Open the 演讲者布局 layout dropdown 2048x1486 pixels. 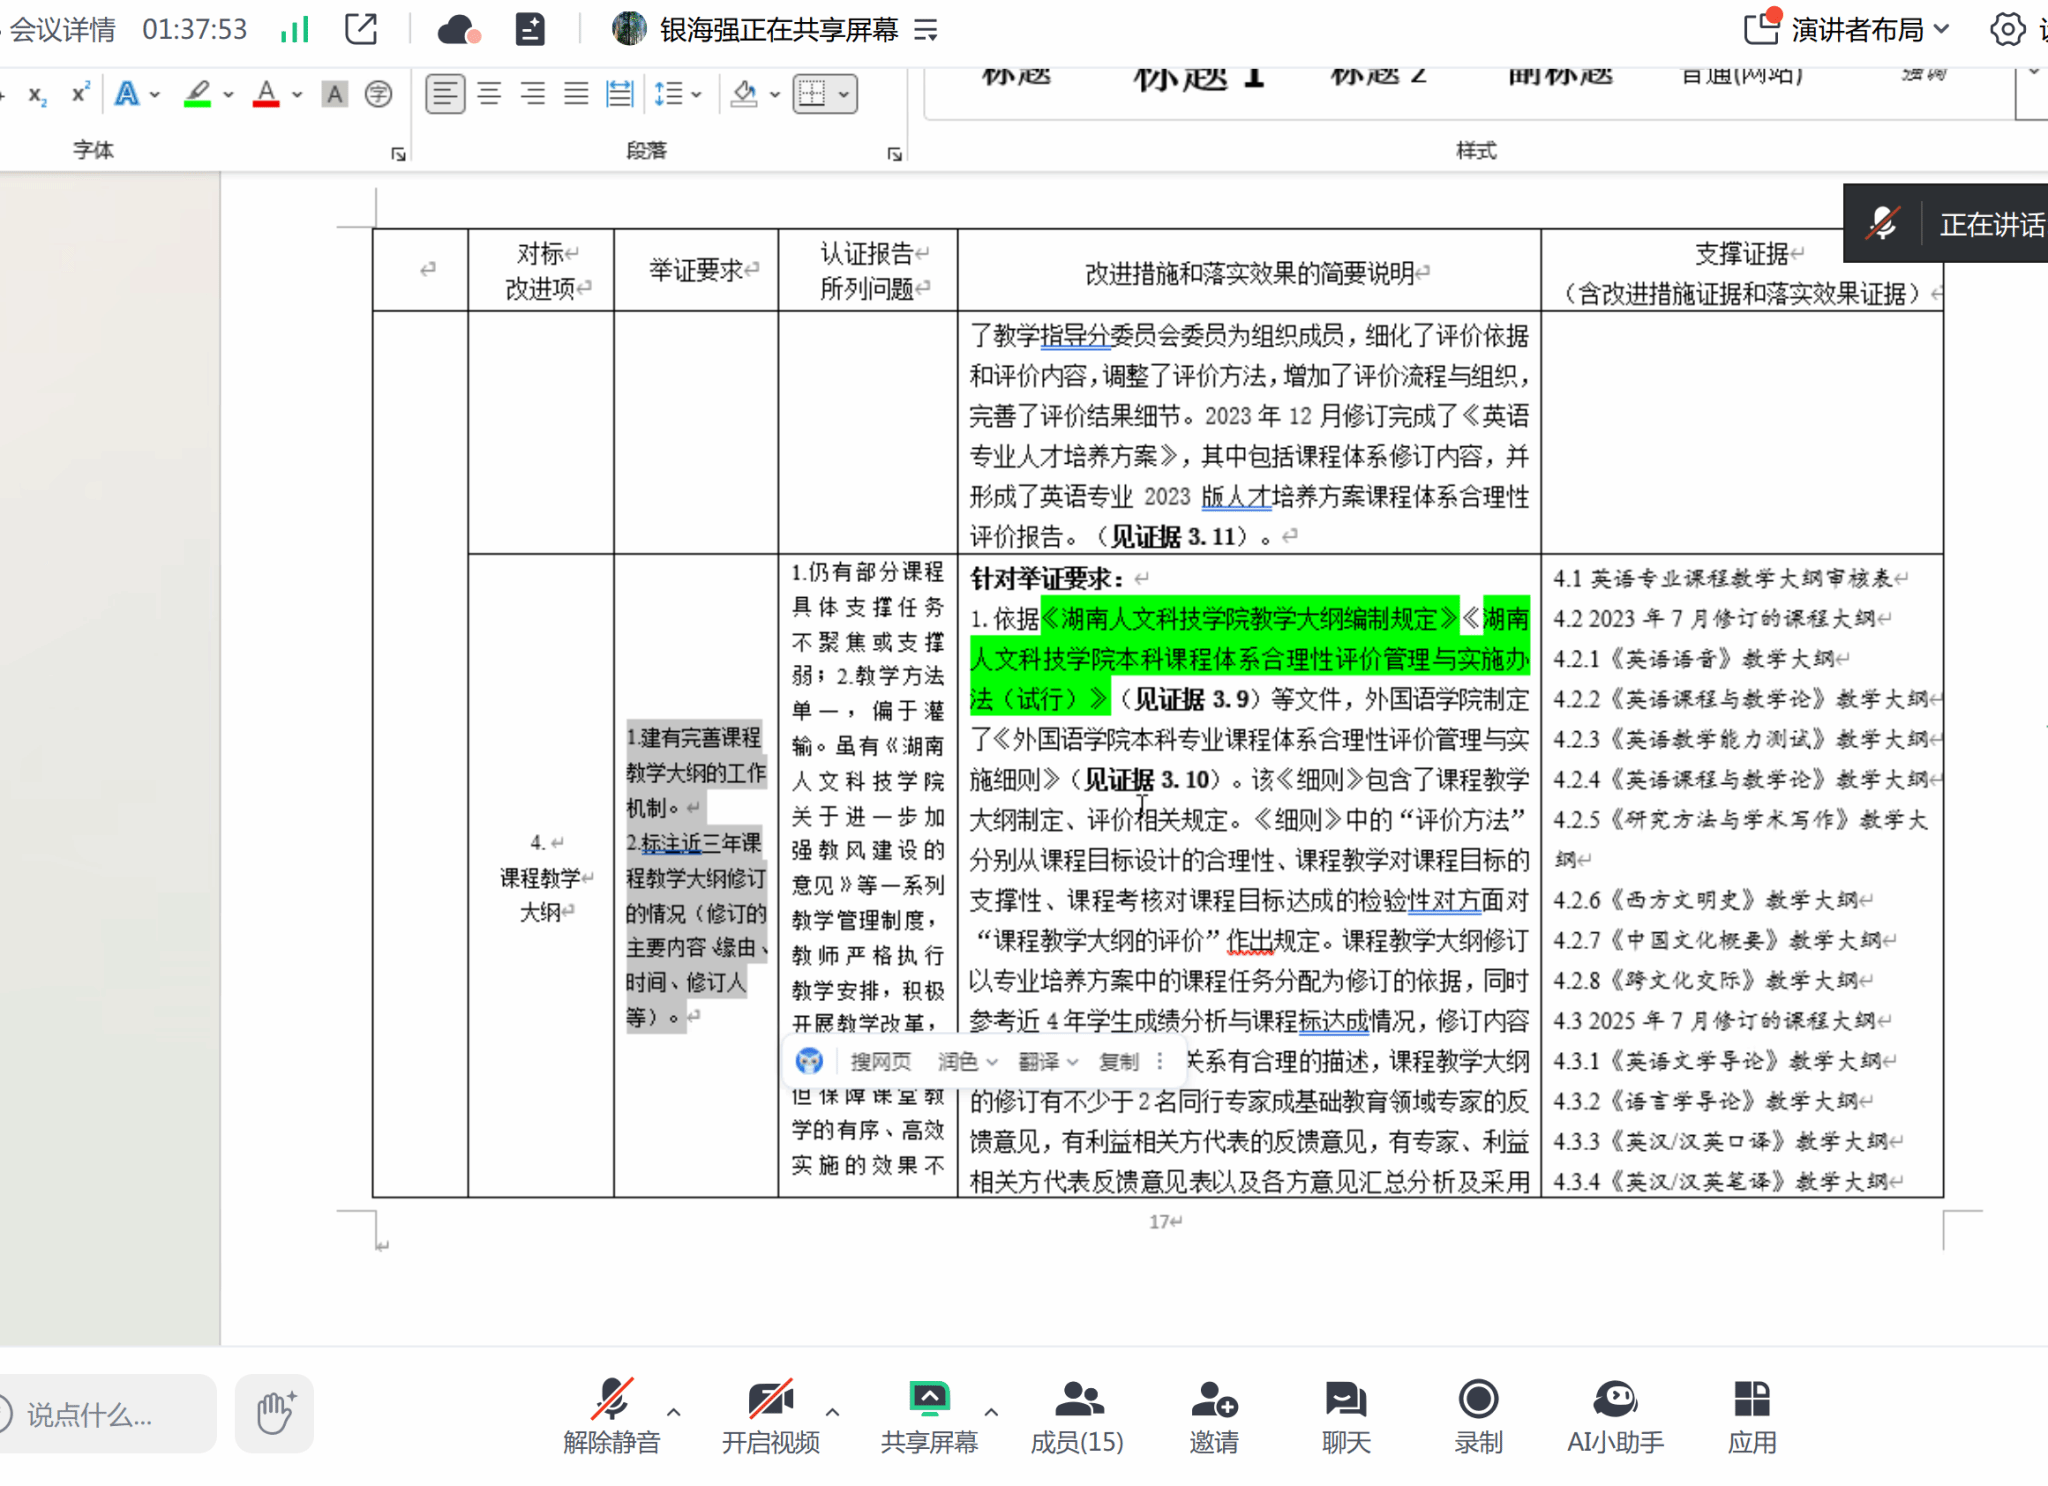[x=1856, y=30]
